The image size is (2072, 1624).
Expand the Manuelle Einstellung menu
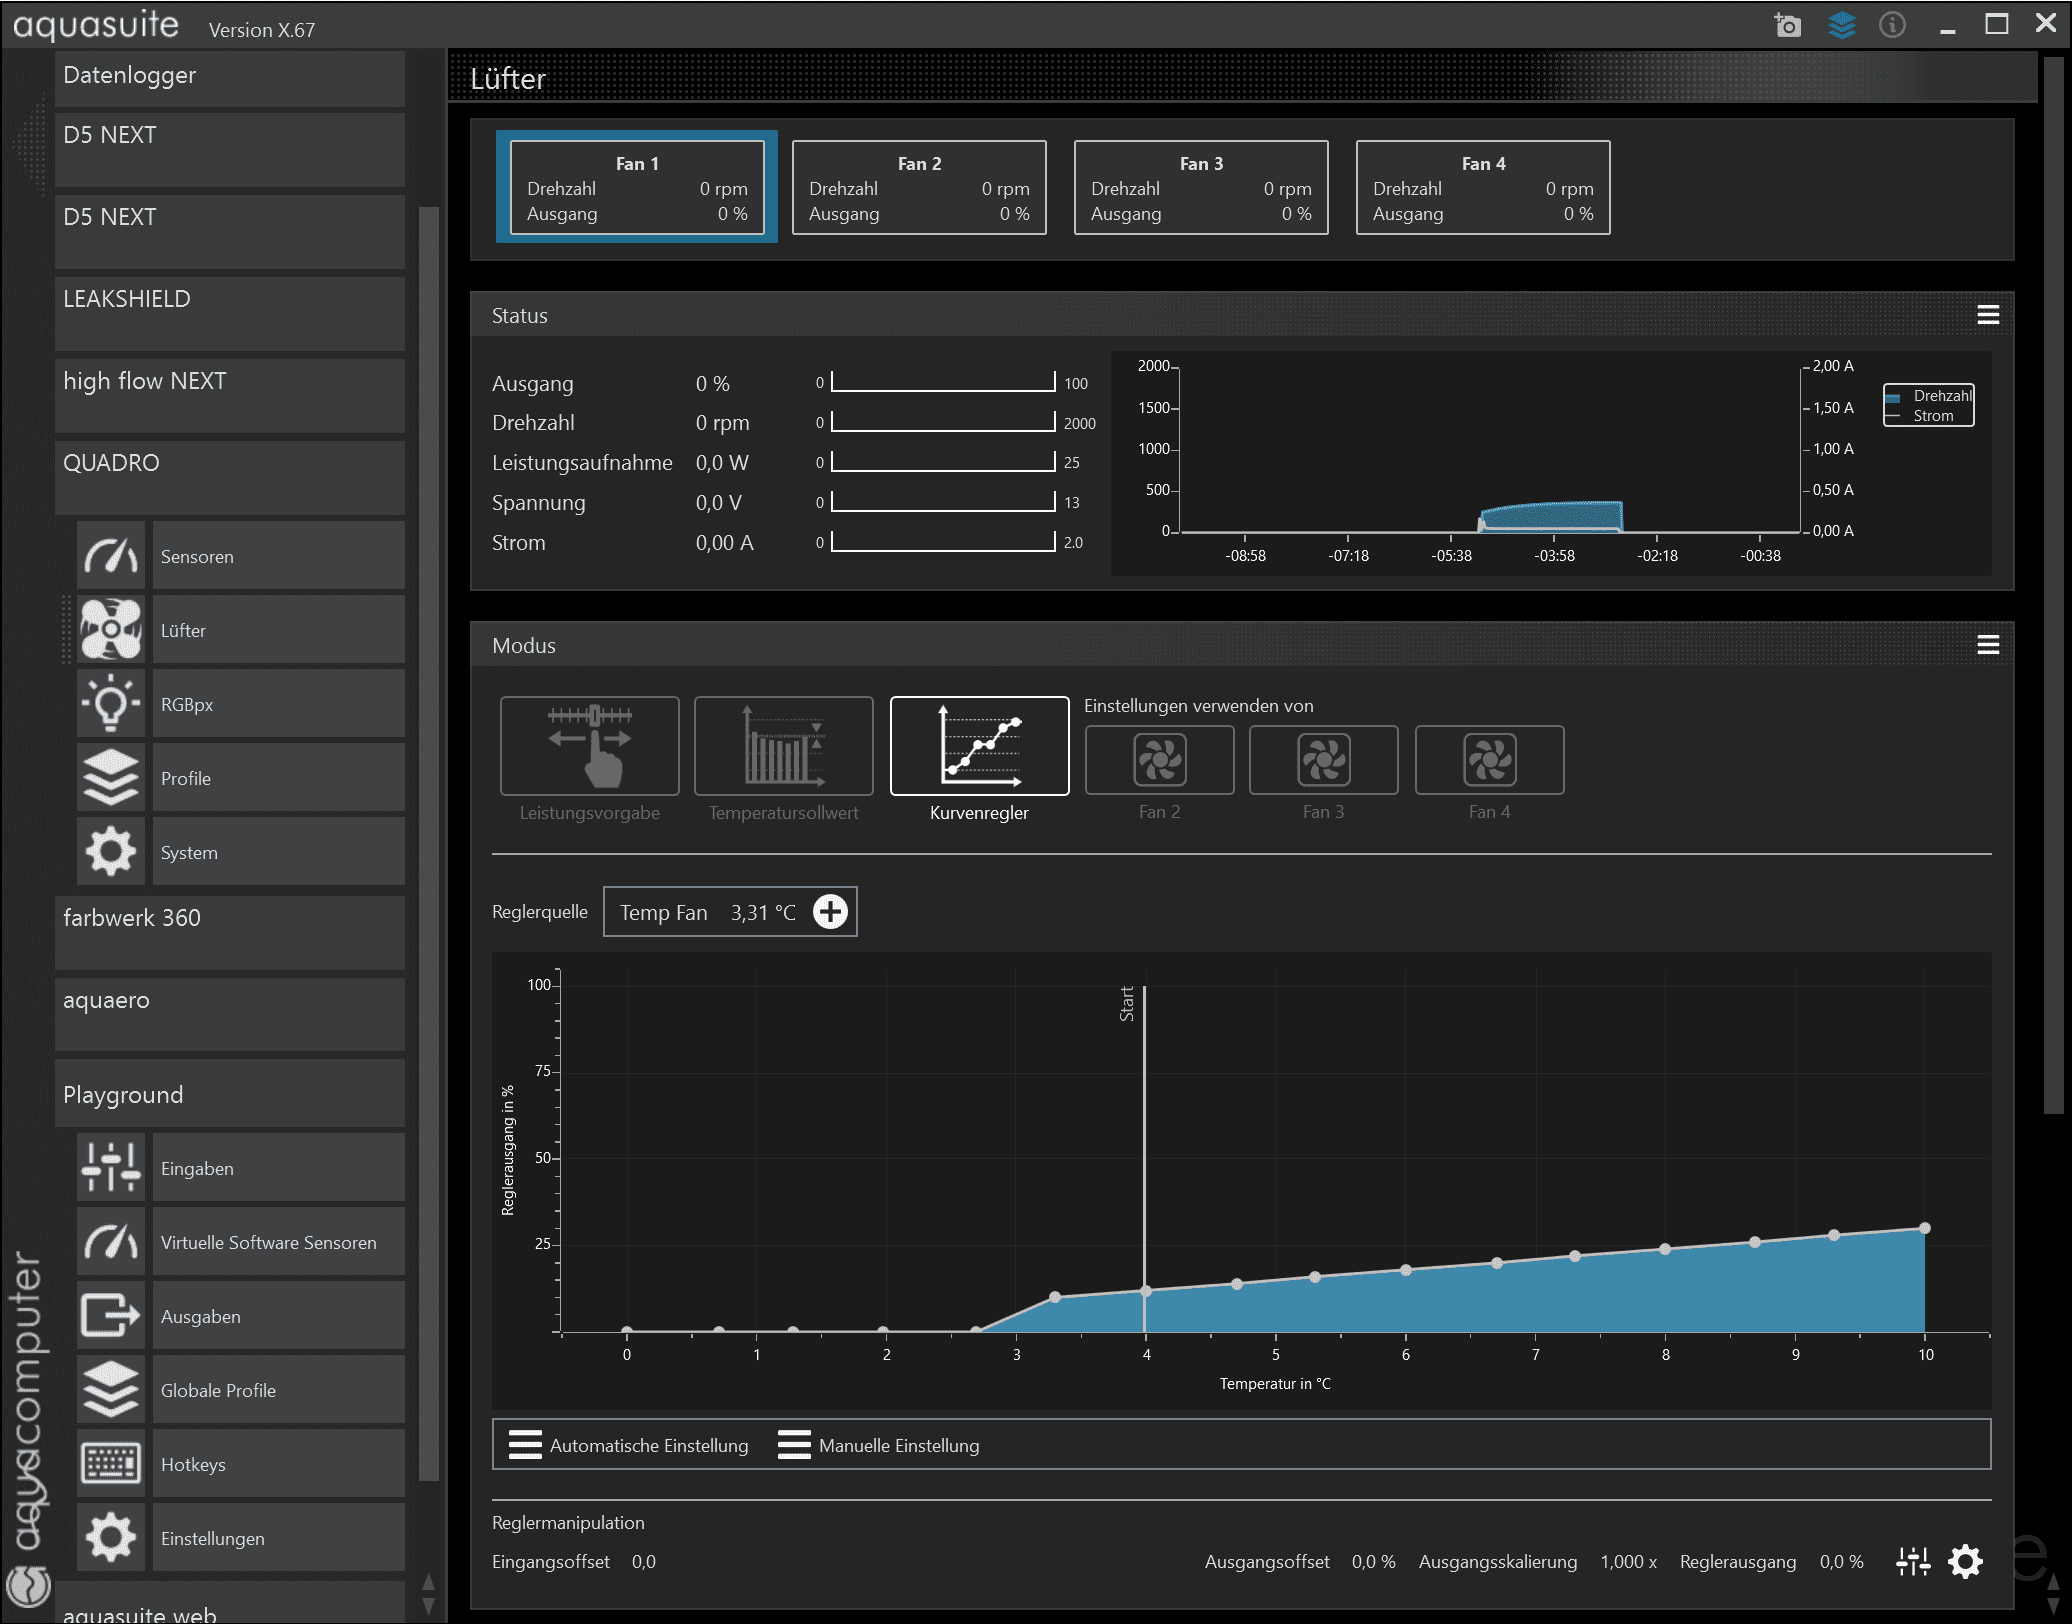(x=879, y=1445)
